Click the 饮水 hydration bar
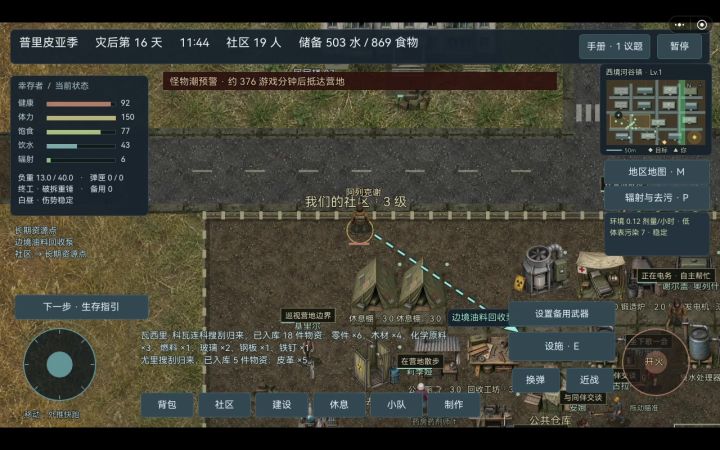720x450 pixels. (x=81, y=146)
